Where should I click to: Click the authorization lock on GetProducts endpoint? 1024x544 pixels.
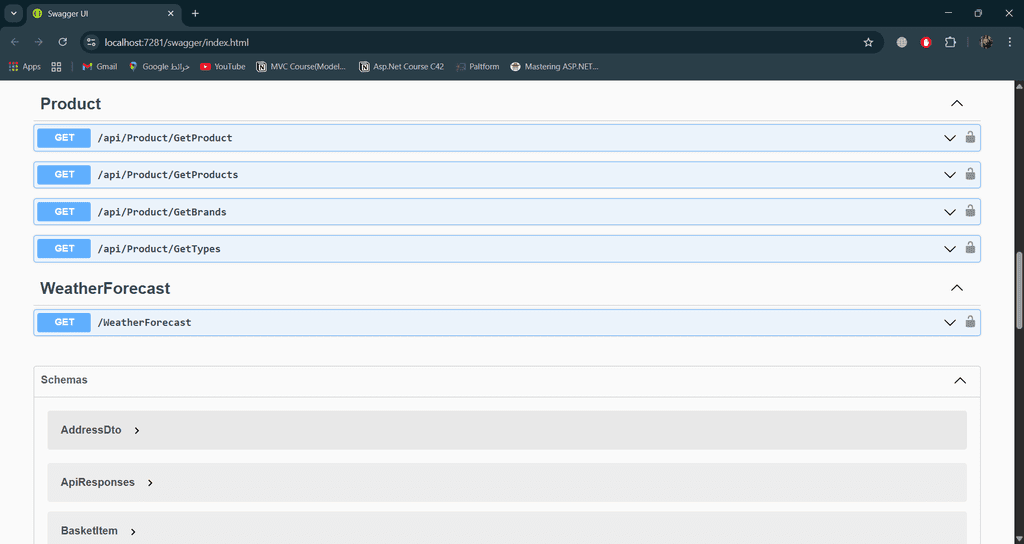[970, 175]
